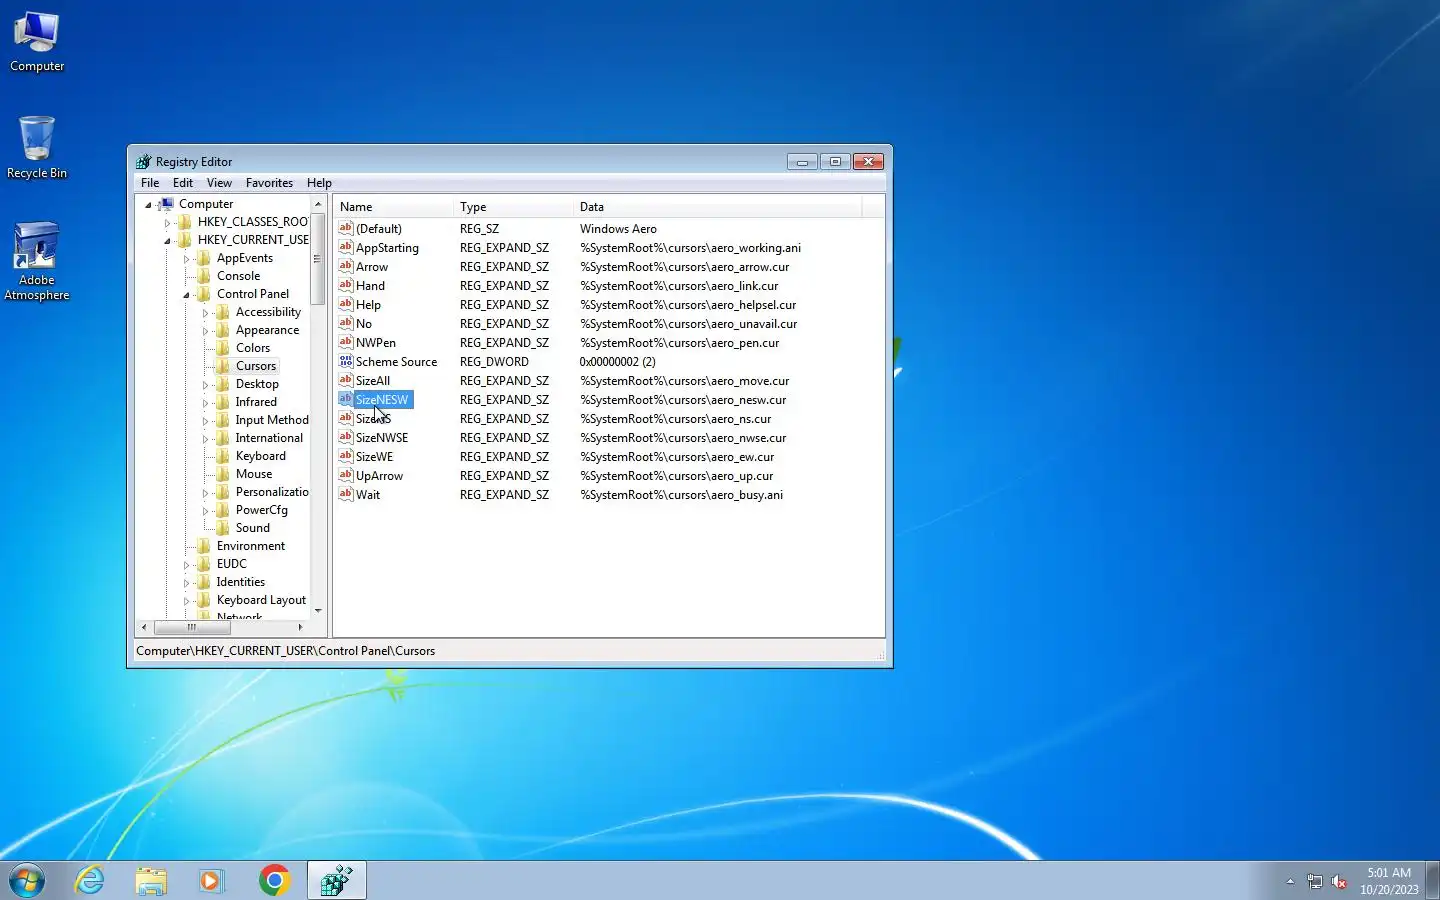Select the NWPen value name
This screenshot has height=900, width=1440.
click(x=376, y=343)
